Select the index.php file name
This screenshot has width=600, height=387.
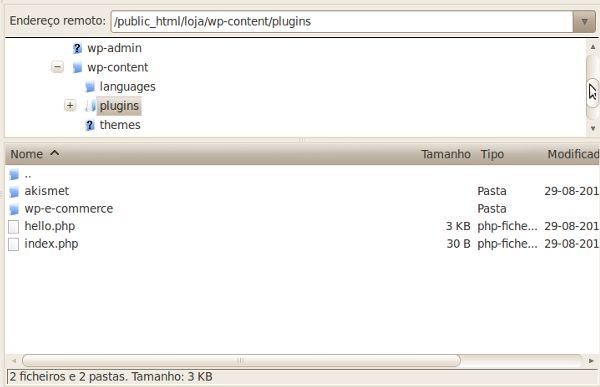click(x=51, y=244)
